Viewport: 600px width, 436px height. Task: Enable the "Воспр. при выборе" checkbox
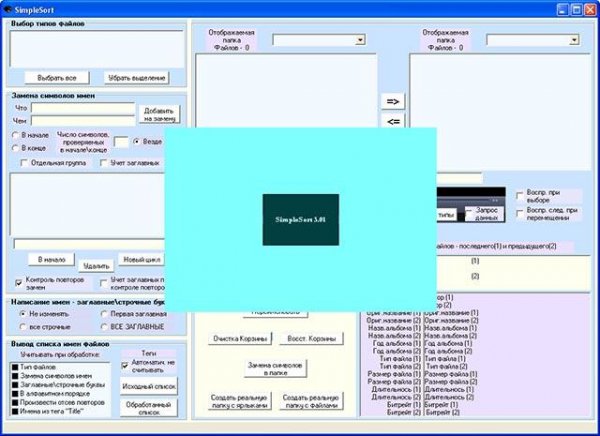click(x=520, y=196)
